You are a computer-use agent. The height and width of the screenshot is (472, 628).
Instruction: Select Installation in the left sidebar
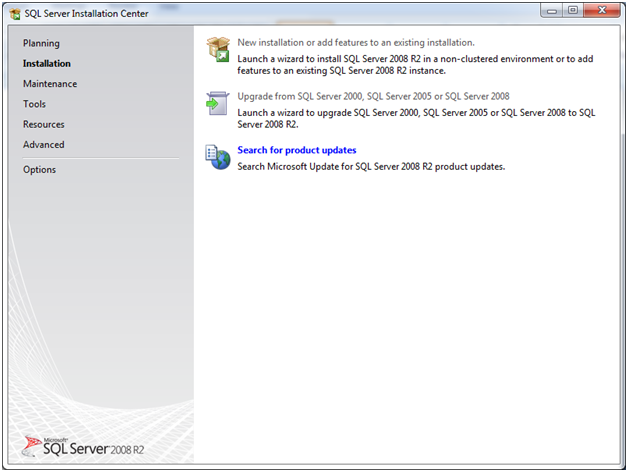(47, 63)
